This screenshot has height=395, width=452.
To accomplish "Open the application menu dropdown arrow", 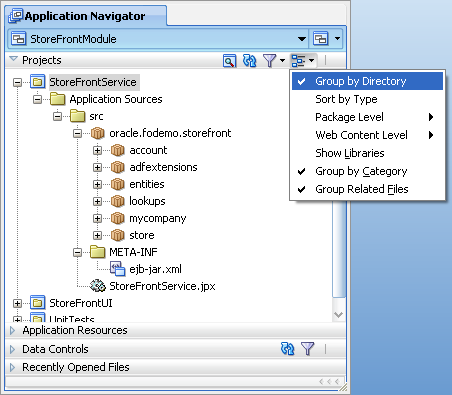I will pyautogui.click(x=337, y=39).
